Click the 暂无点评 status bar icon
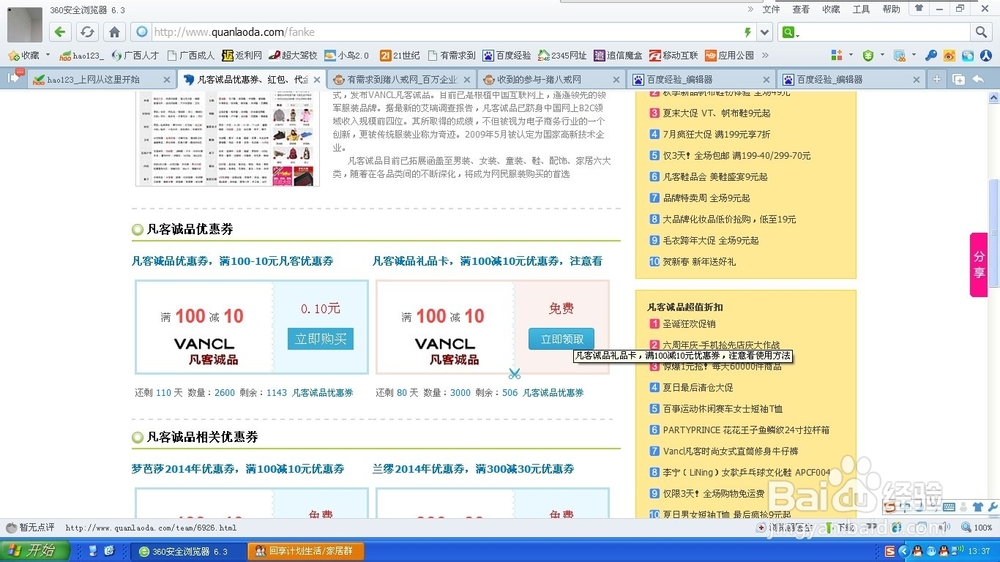Screen dimensions: 1000x562 (30, 528)
